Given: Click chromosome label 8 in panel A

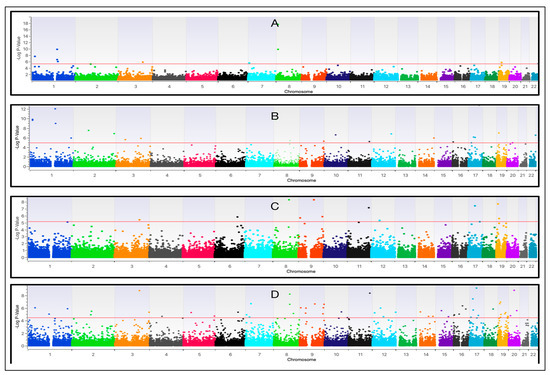Looking at the screenshot, I should 289,86.
